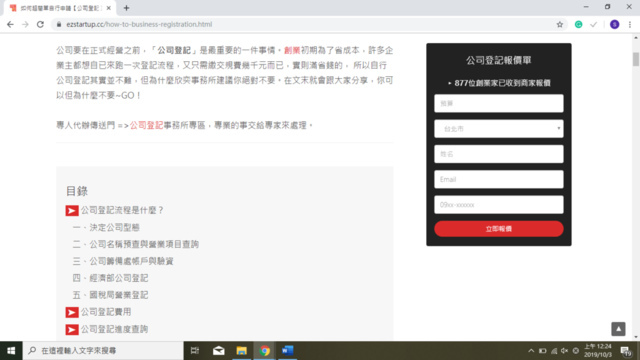Click the 預算 budget input field
The height and width of the screenshot is (360, 640).
tap(499, 103)
